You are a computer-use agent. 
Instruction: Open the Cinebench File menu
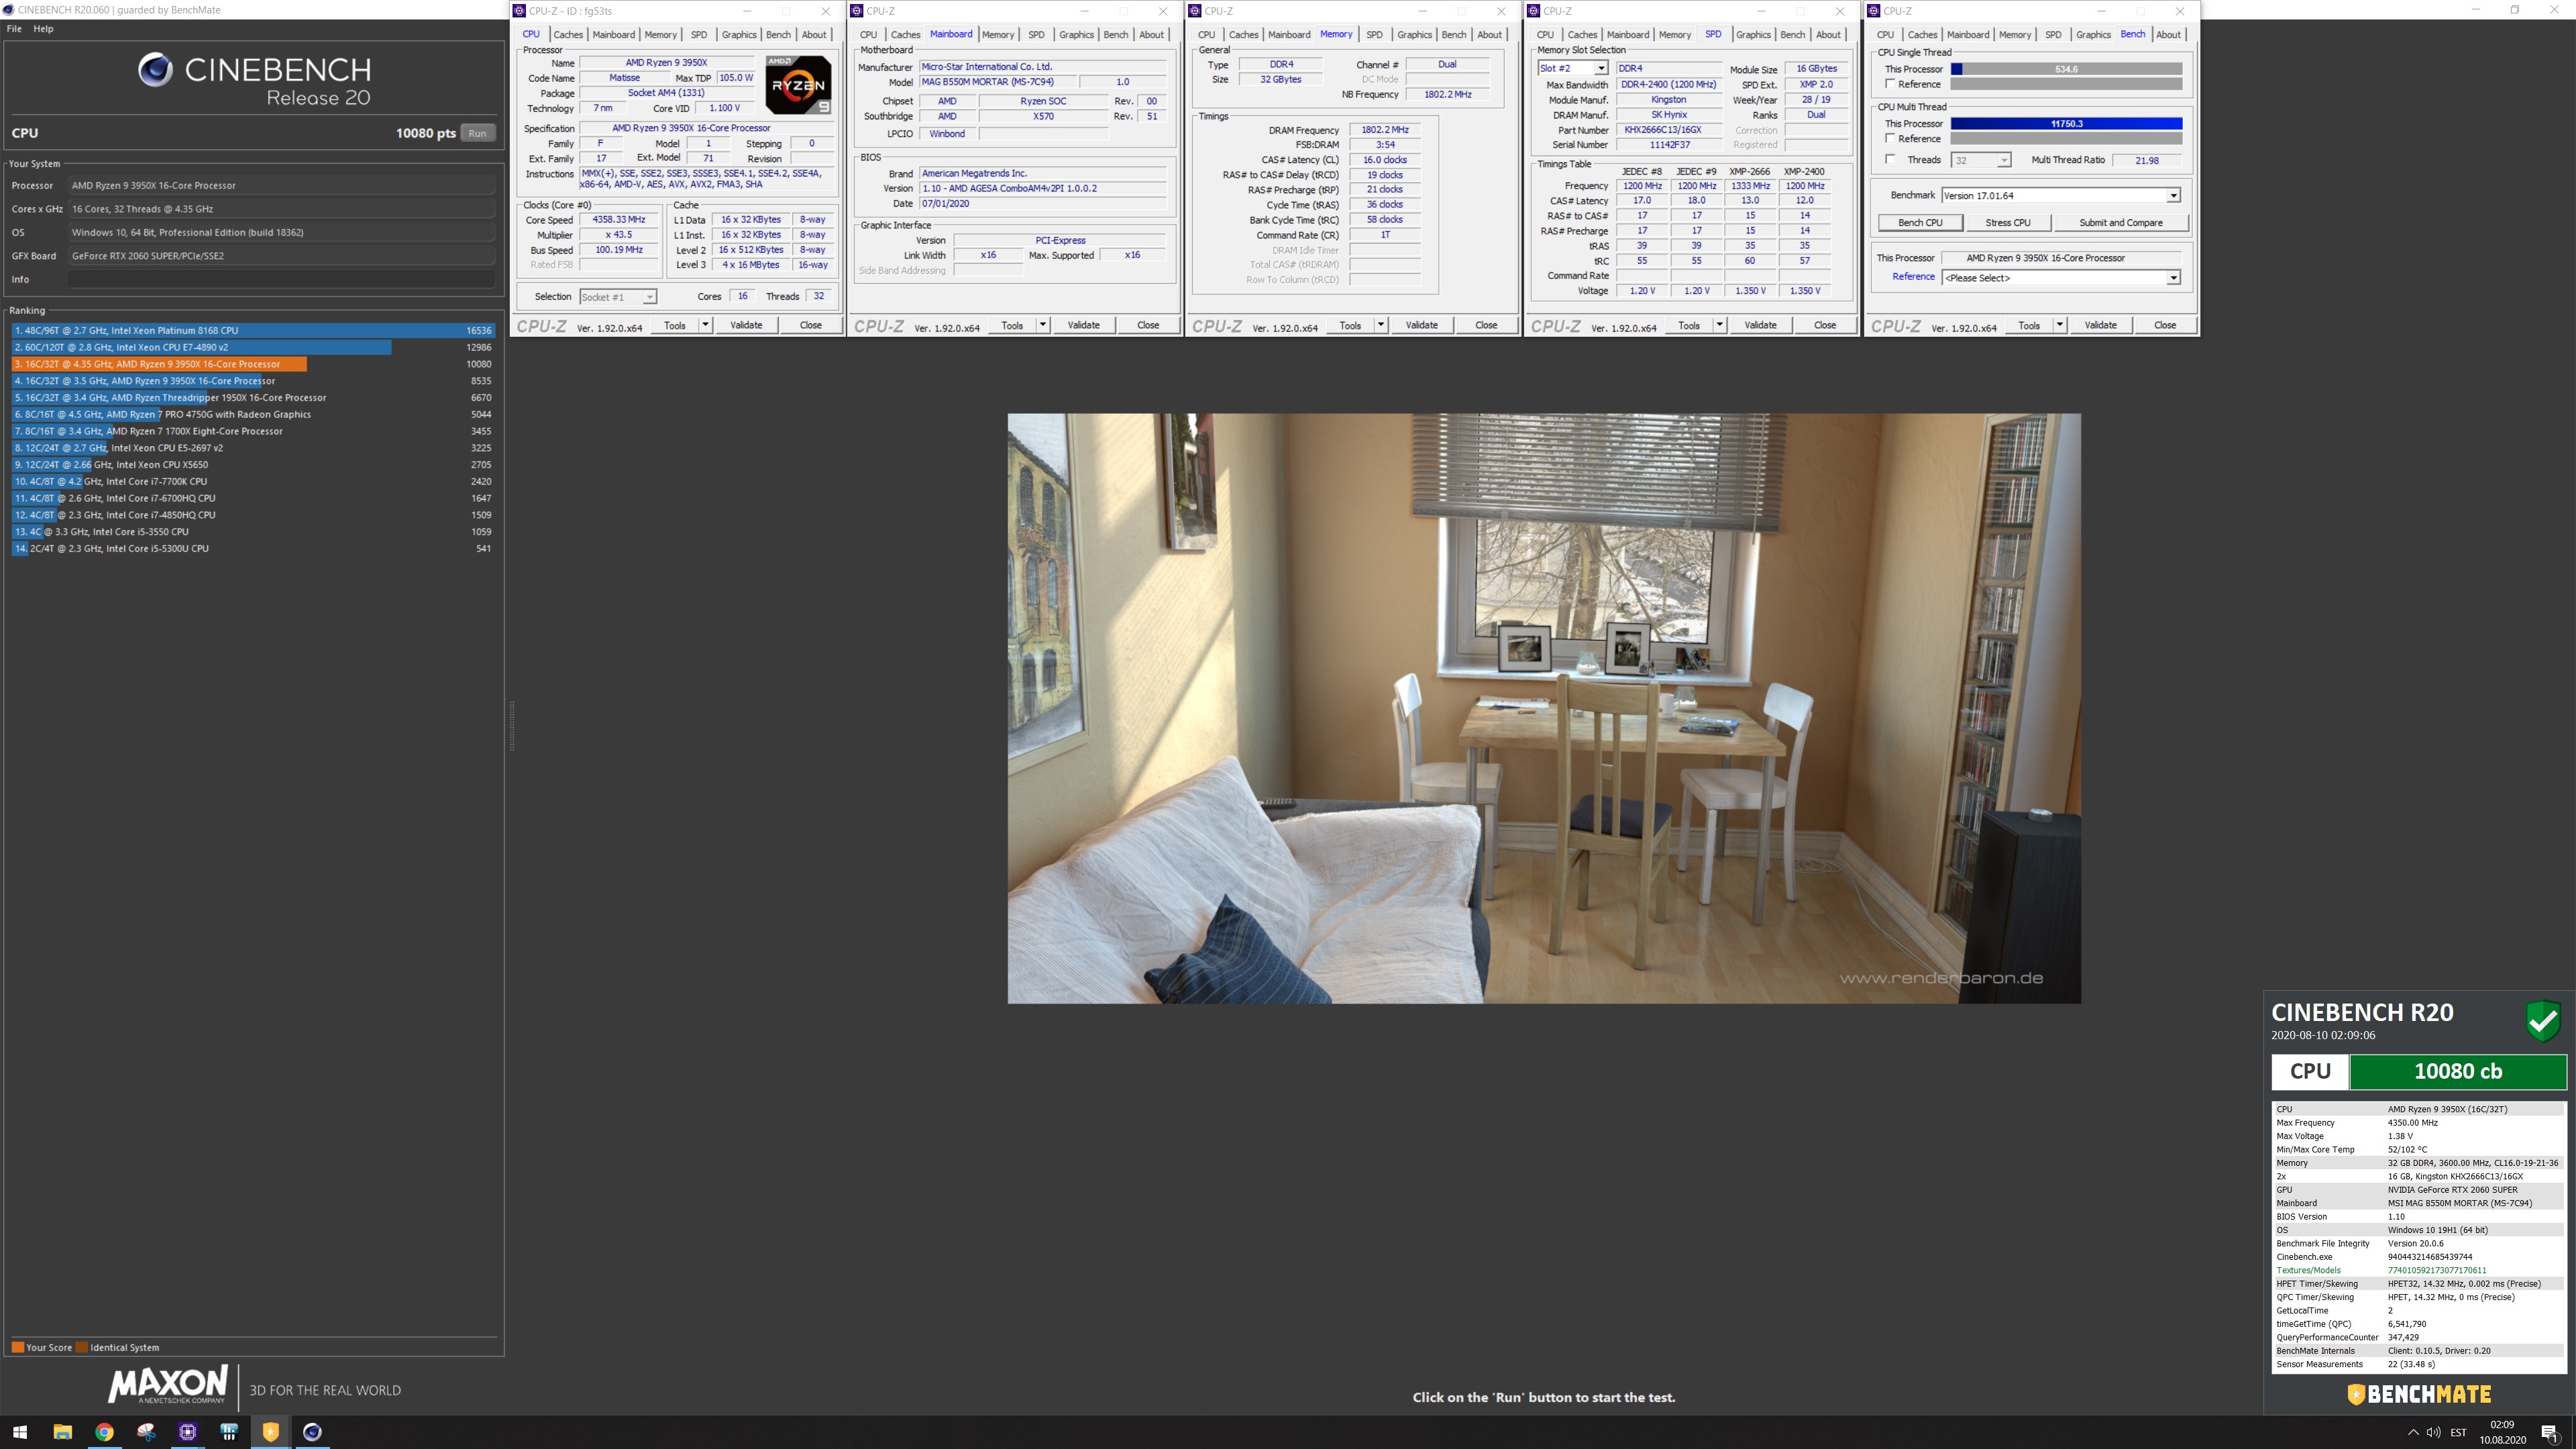click(x=14, y=28)
